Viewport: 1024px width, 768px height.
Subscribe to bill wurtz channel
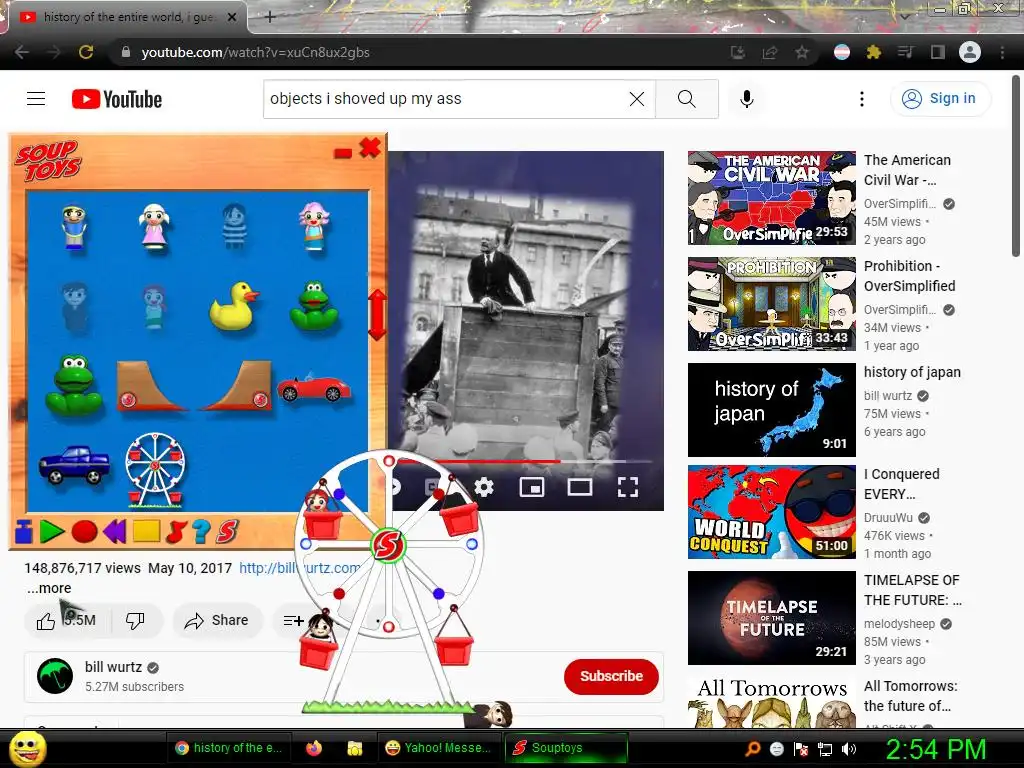611,676
